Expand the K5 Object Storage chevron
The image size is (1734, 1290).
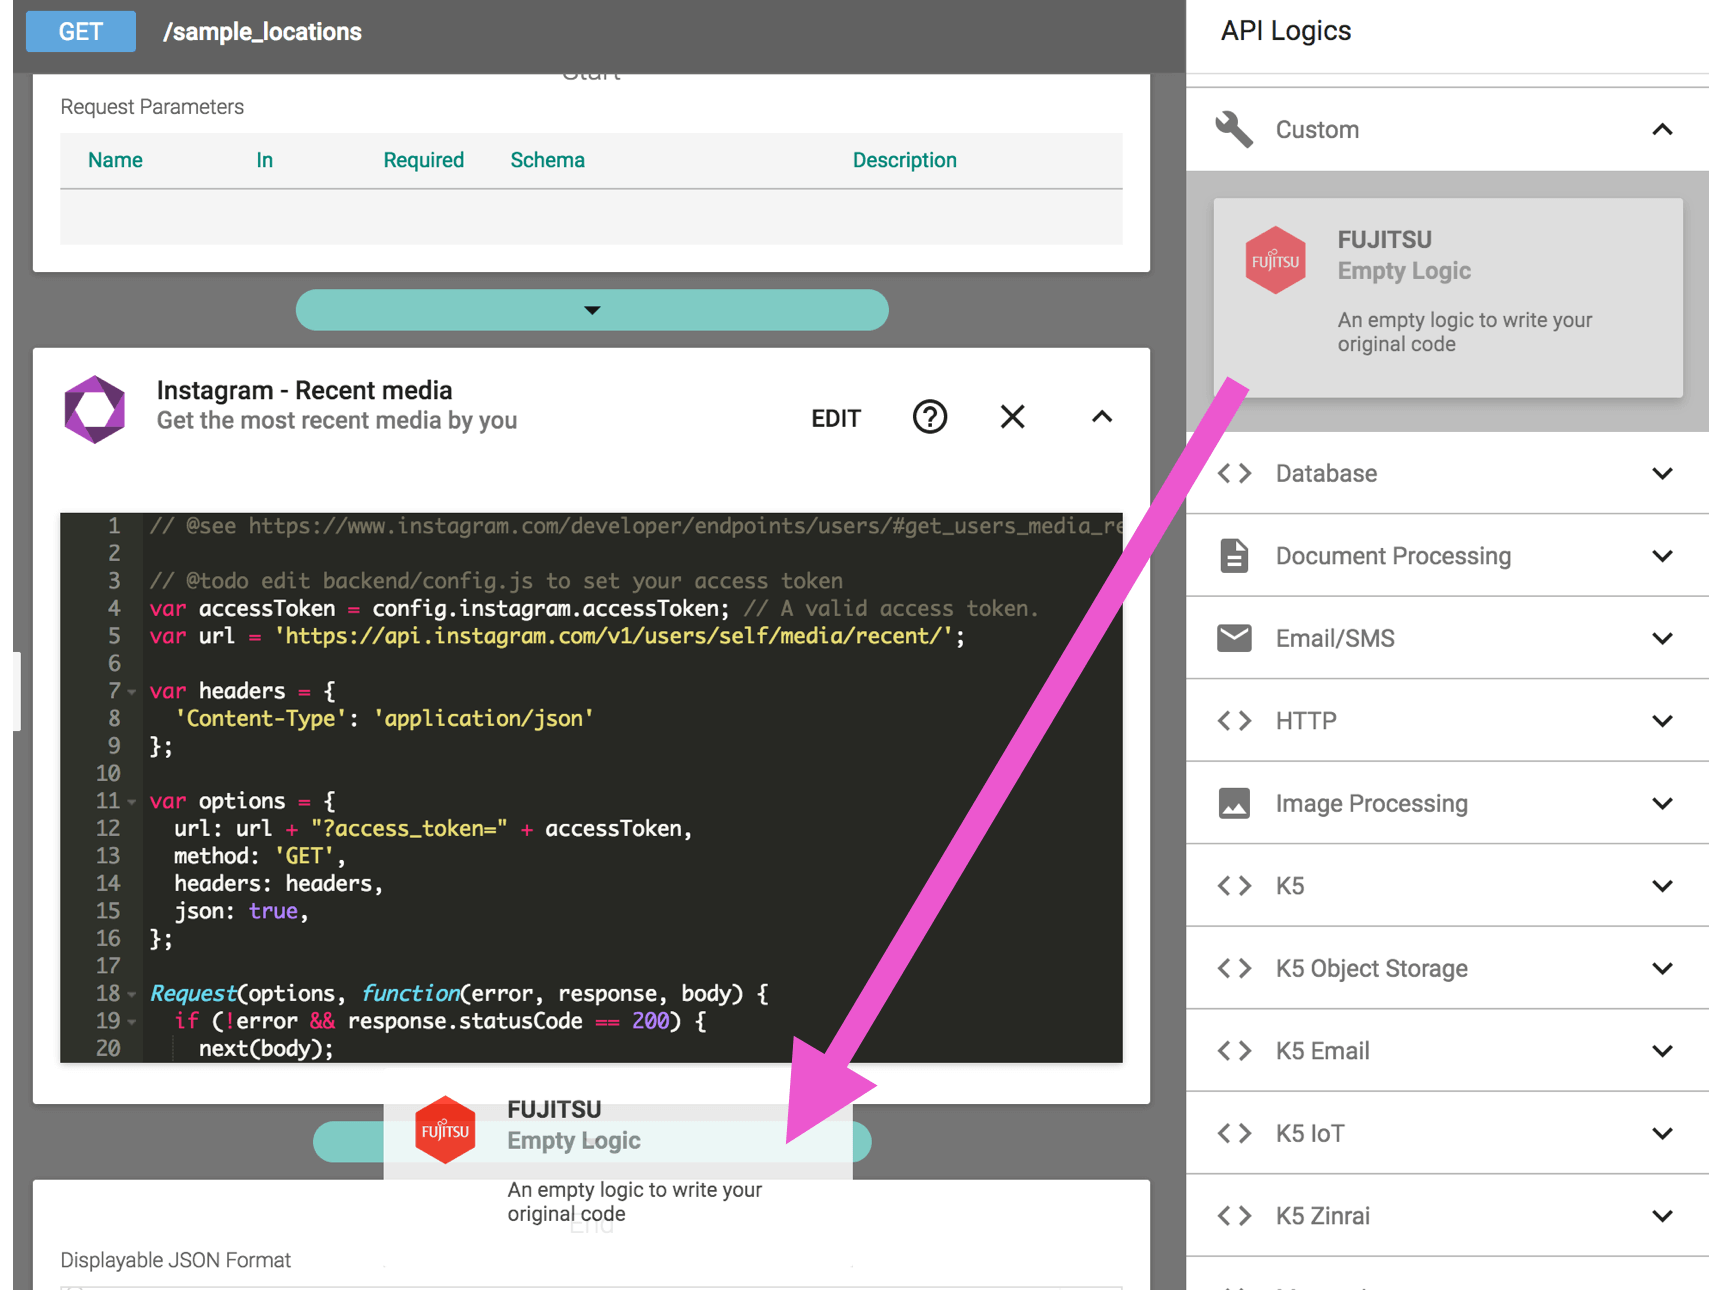(x=1662, y=968)
